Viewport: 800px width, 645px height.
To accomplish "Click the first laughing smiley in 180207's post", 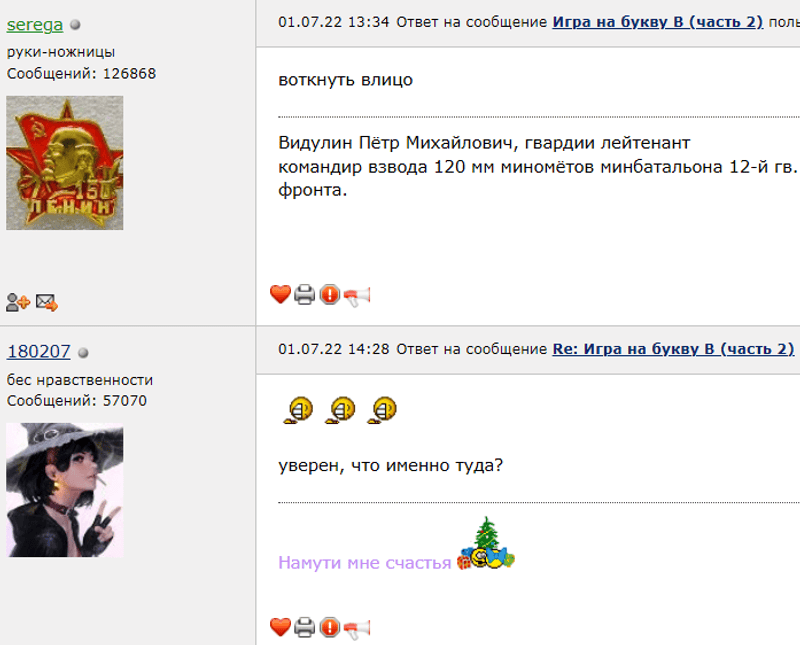I will click(x=298, y=410).
